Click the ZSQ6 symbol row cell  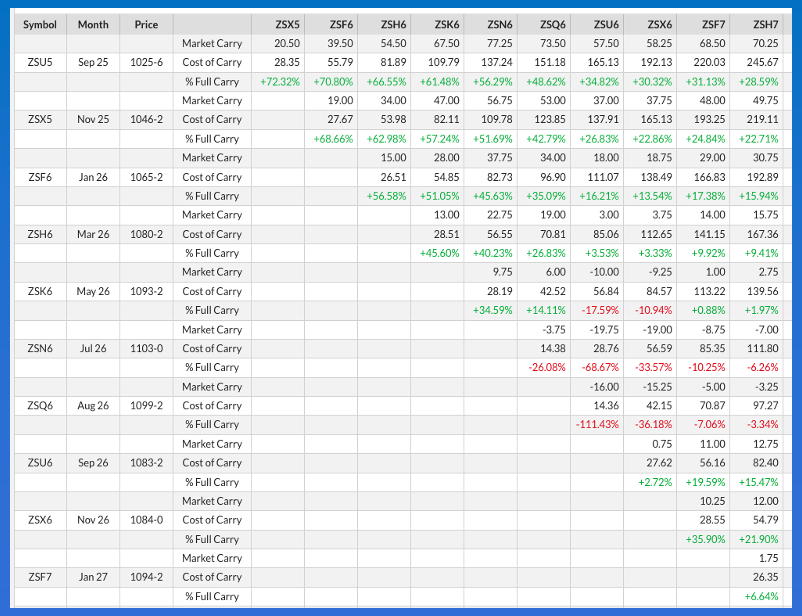(40, 406)
